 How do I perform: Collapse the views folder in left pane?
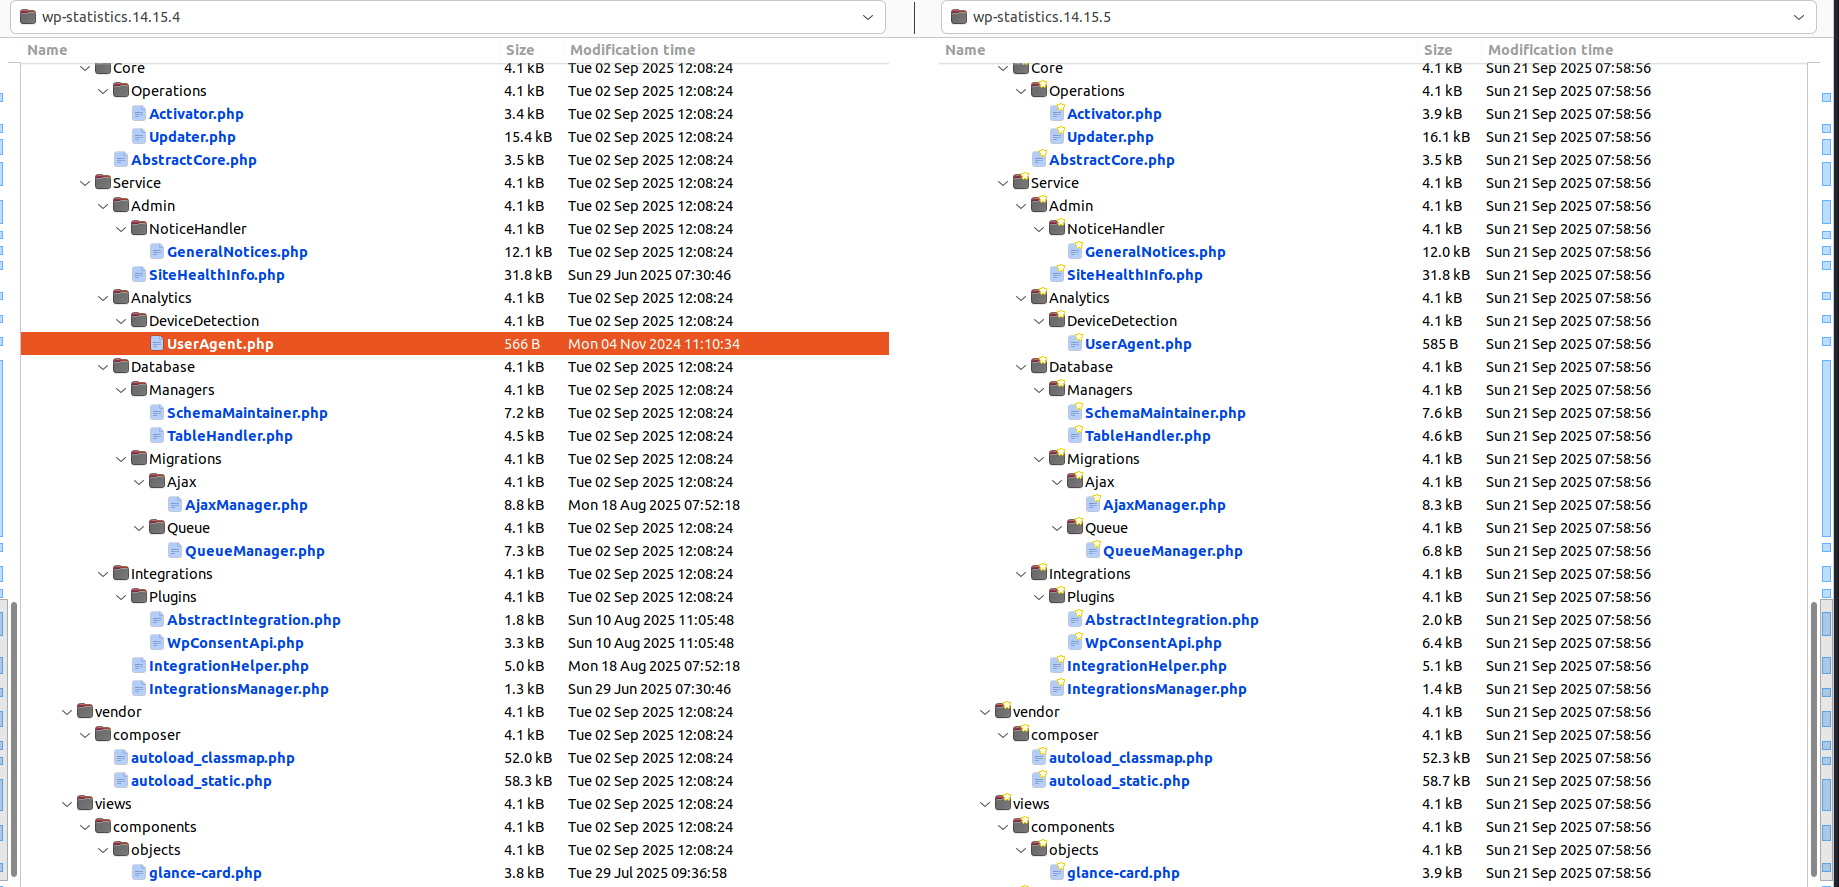coord(67,804)
